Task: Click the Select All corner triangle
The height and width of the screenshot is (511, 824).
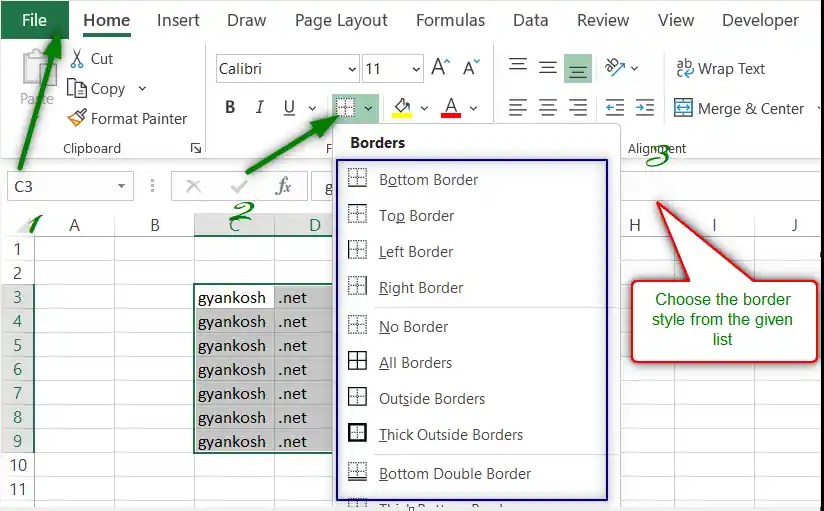Action: pyautogui.click(x=24, y=226)
